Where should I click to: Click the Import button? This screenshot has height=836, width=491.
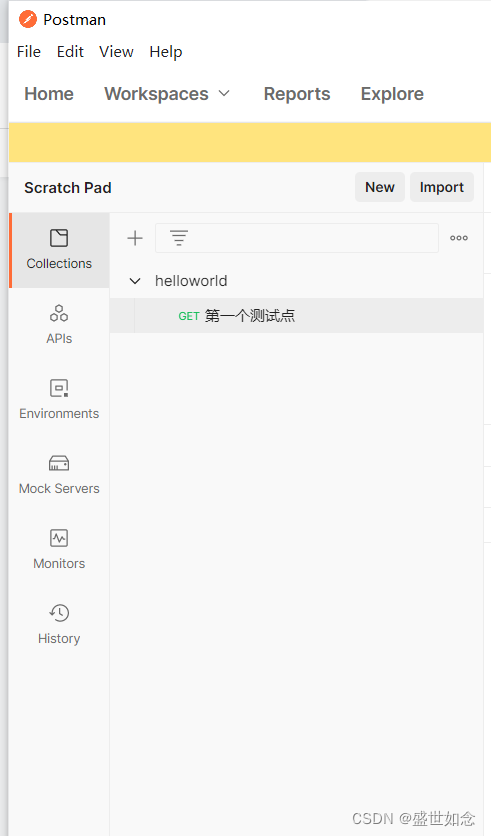pyautogui.click(x=442, y=187)
